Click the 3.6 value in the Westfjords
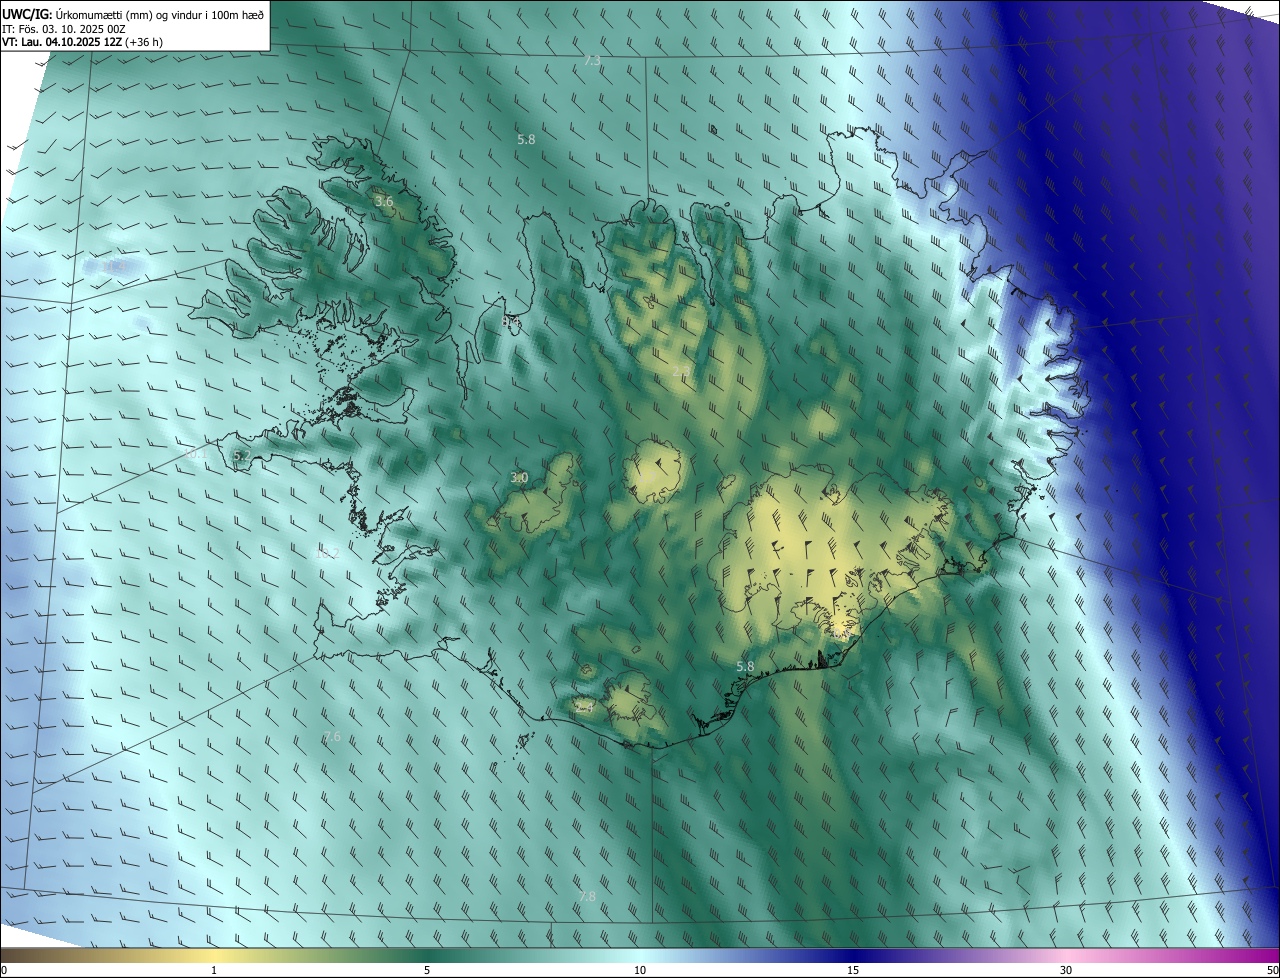Image resolution: width=1280 pixels, height=978 pixels. 384,202
